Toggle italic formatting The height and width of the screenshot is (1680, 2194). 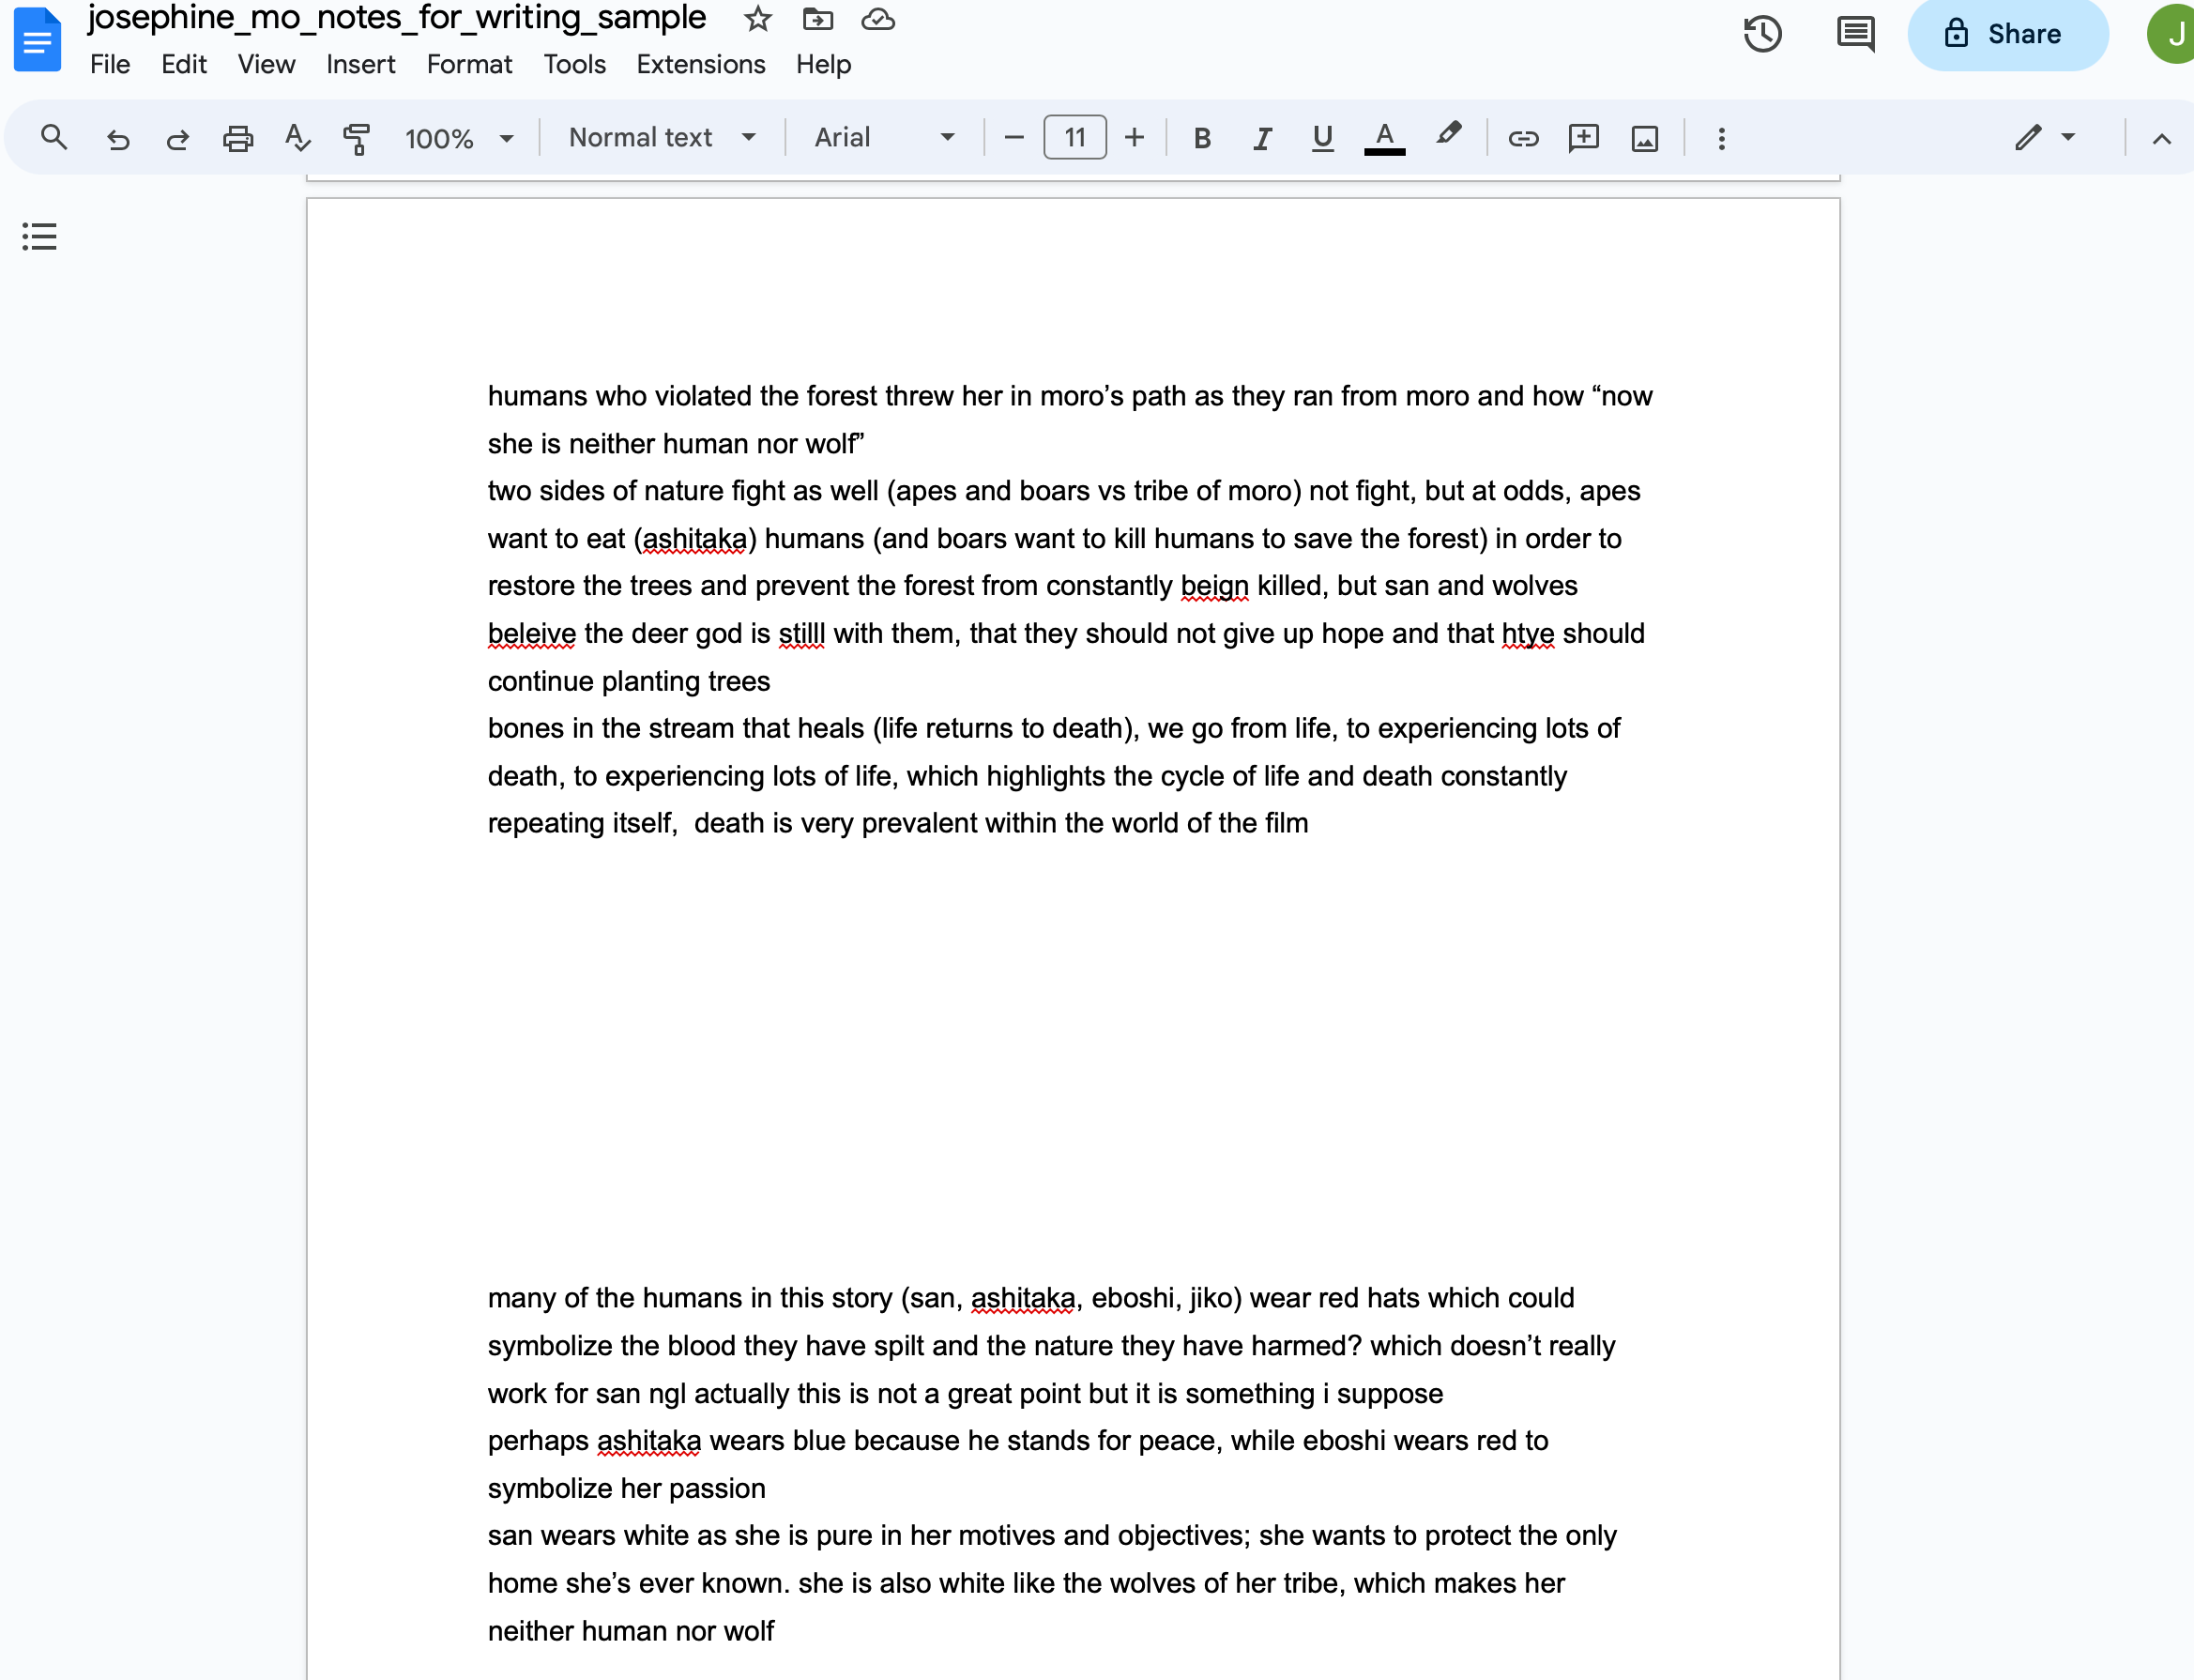[1262, 138]
